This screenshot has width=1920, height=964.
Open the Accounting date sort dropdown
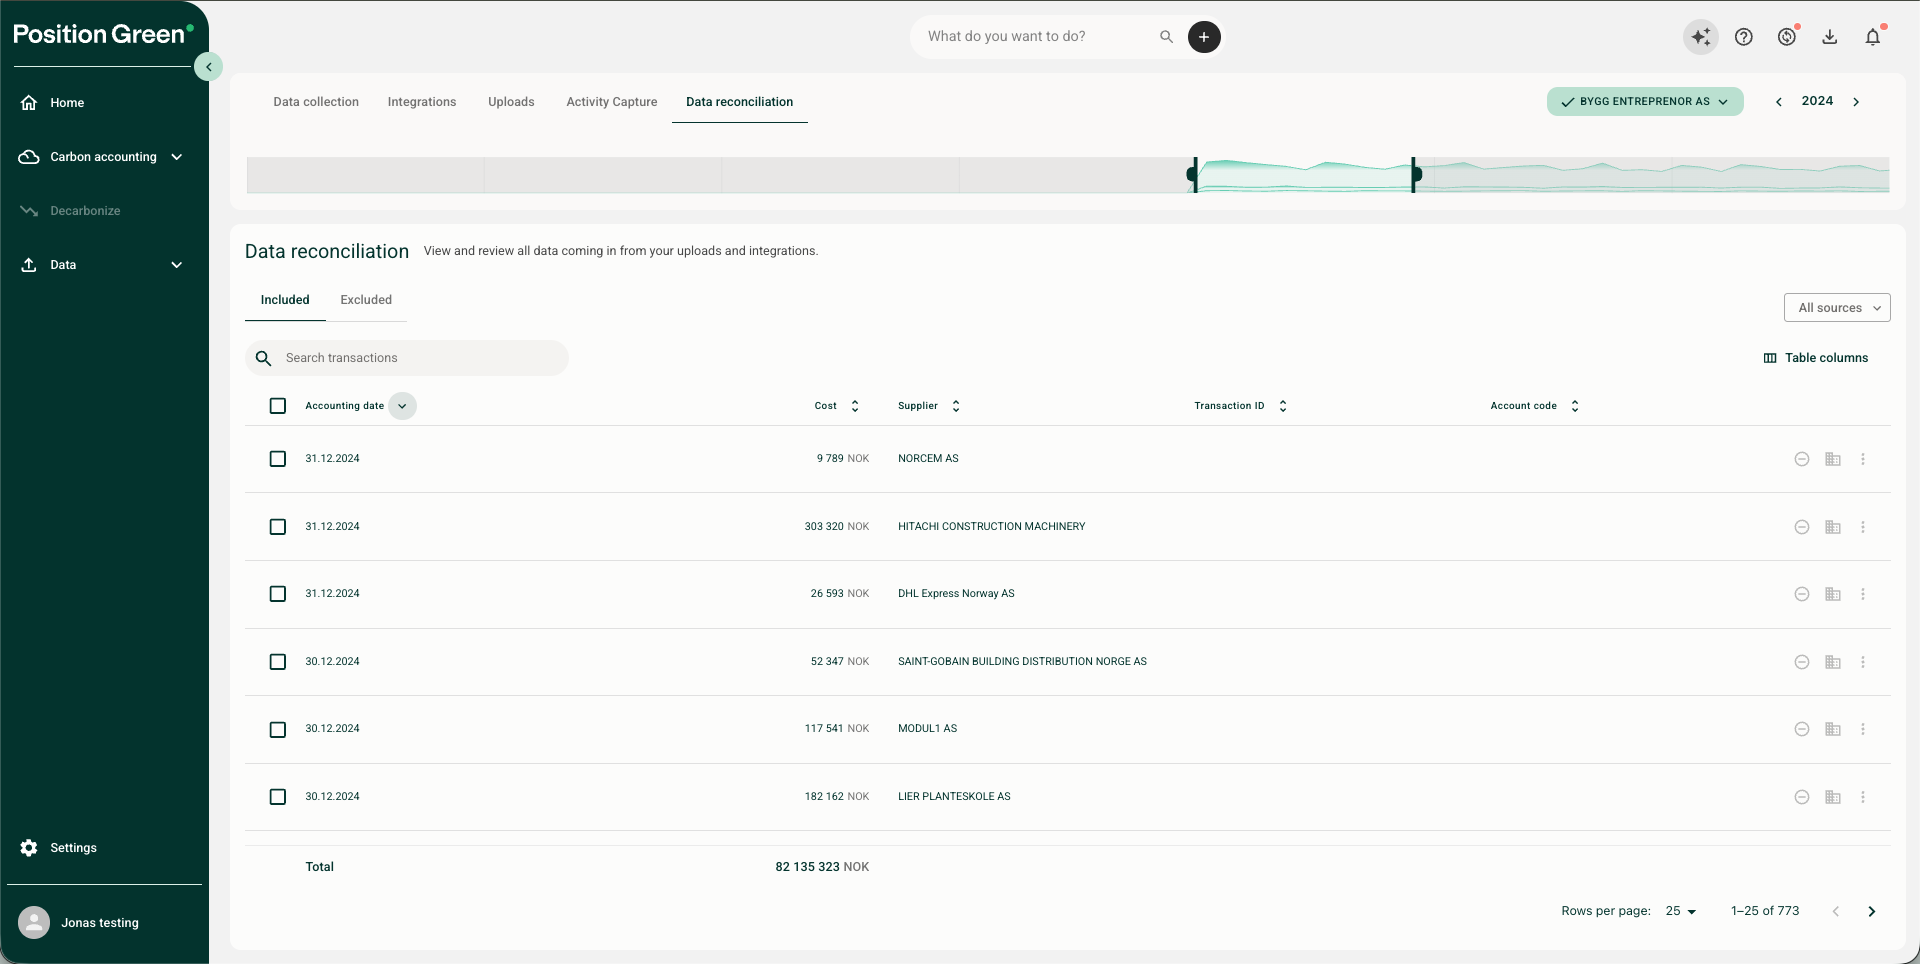coord(402,406)
